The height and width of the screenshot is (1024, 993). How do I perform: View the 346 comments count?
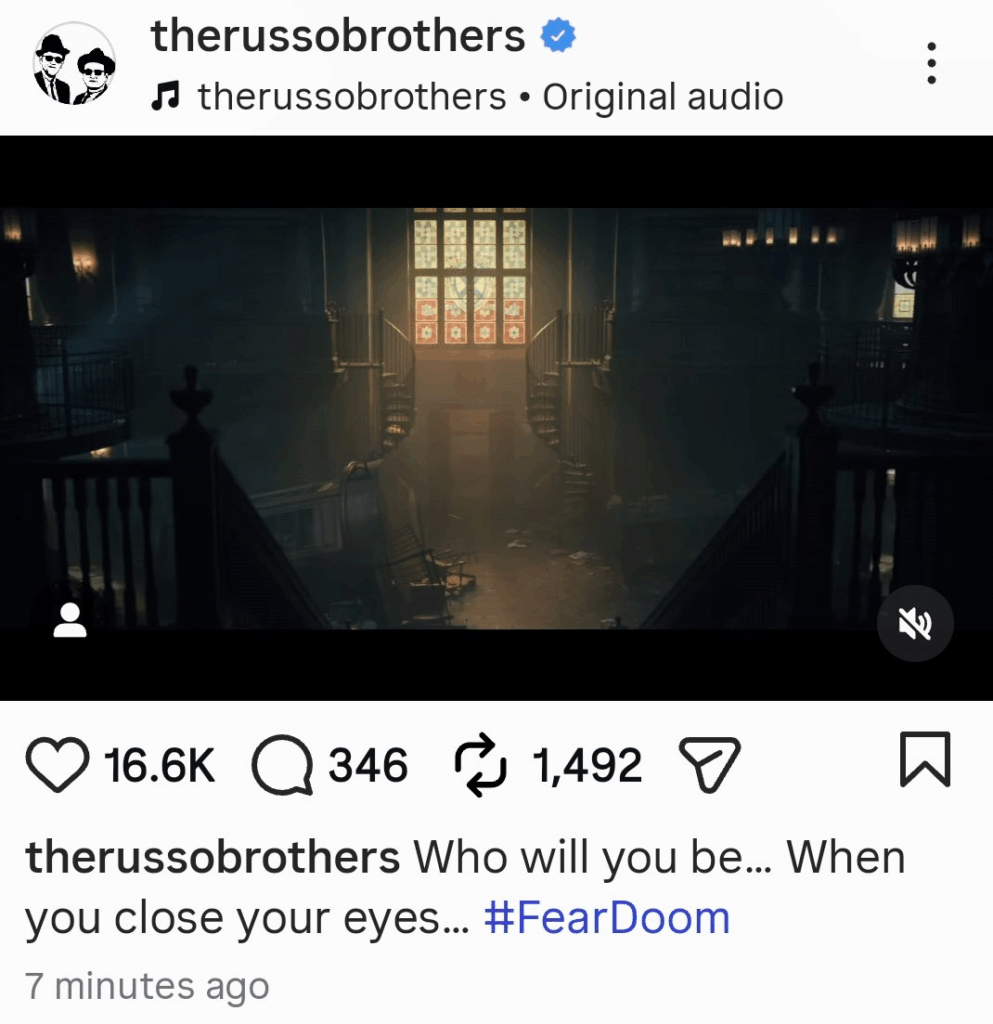pos(368,765)
